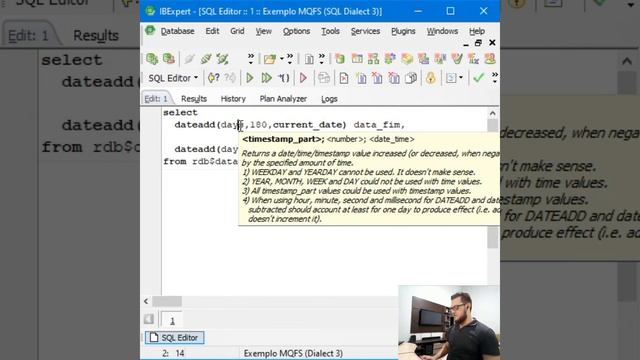640x360 pixels.
Task: Click the 'select' keyword in editor
Action: point(180,113)
